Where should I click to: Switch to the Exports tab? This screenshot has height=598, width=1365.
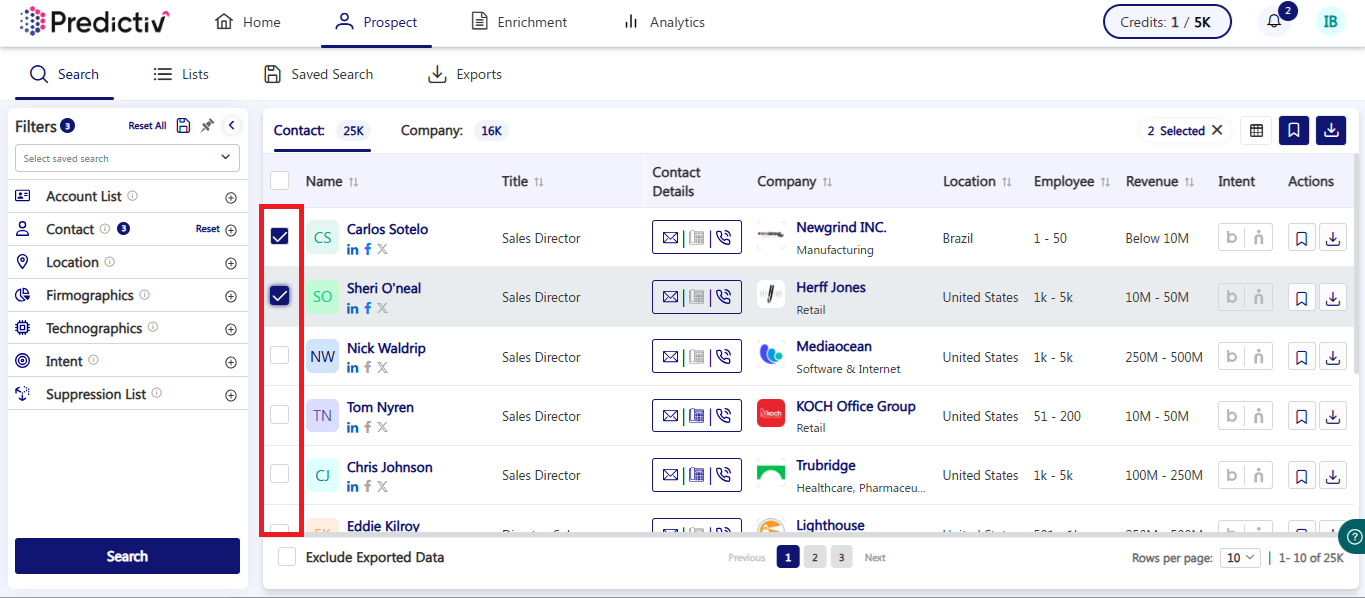[x=465, y=74]
